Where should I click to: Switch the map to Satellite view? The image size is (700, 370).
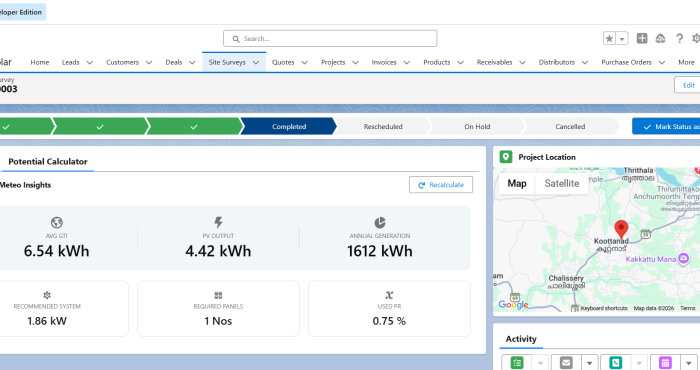point(562,183)
